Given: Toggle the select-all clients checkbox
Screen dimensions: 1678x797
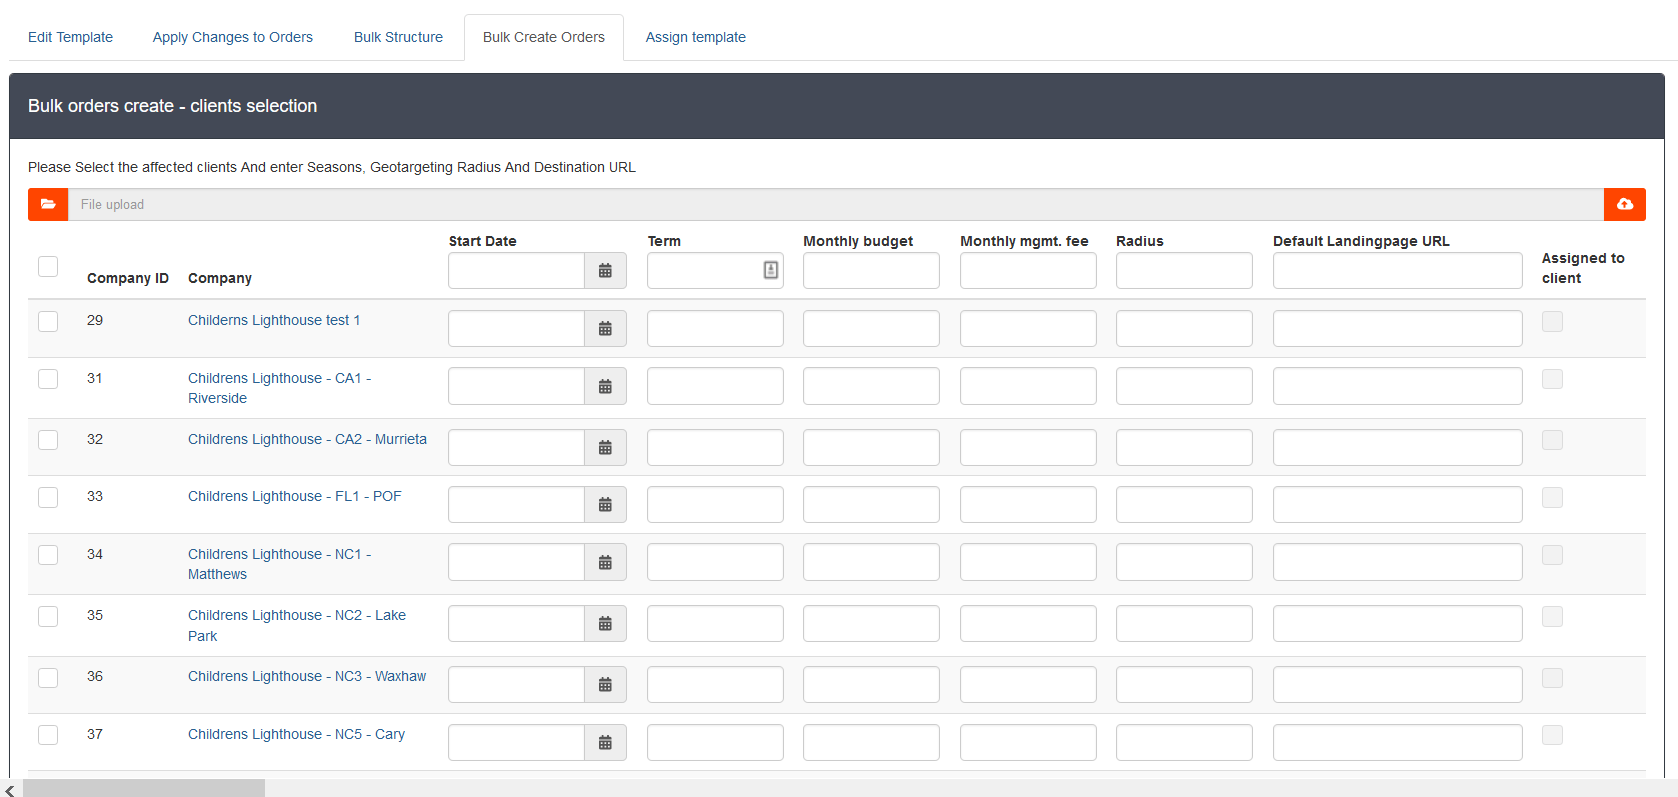Looking at the screenshot, I should point(48,266).
